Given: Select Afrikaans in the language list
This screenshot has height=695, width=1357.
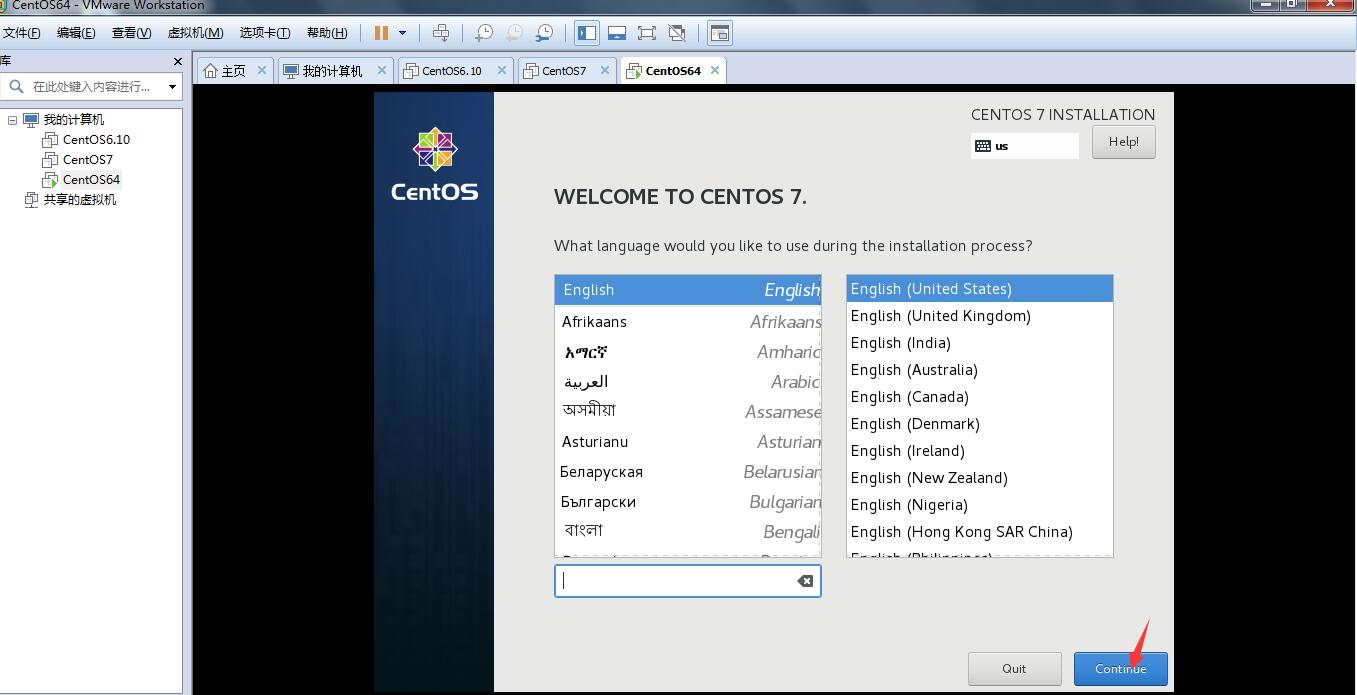Looking at the screenshot, I should (x=688, y=322).
